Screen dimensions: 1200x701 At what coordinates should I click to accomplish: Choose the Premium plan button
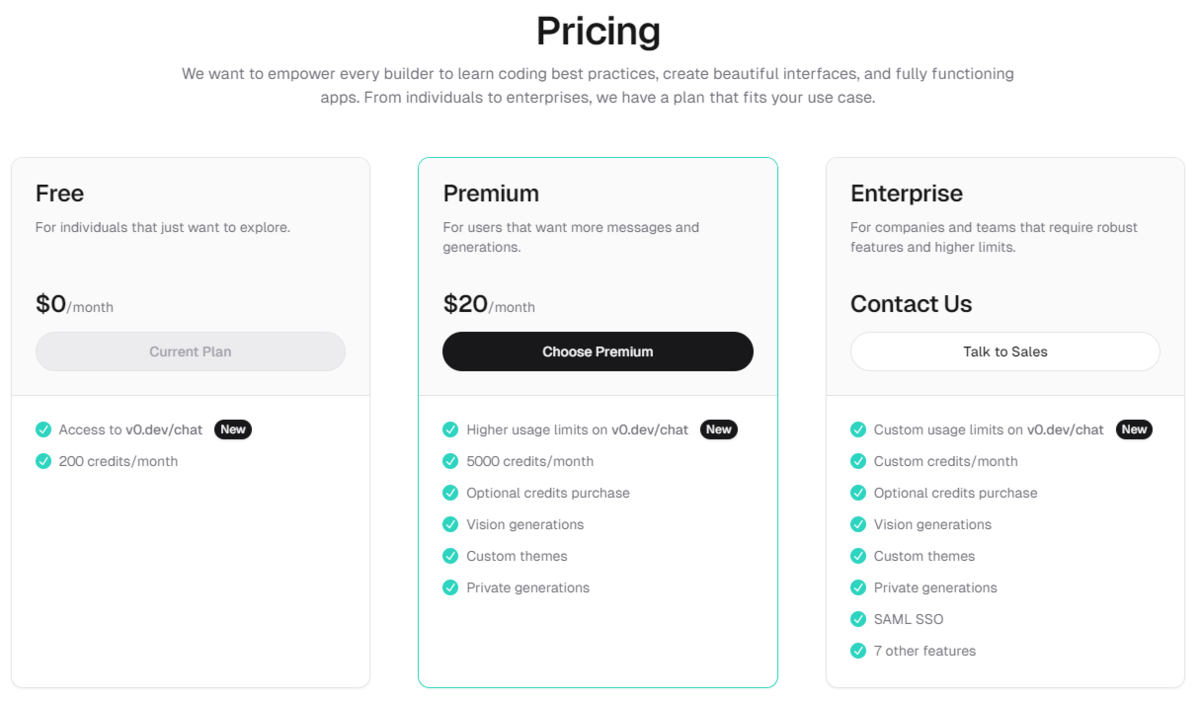coord(598,351)
